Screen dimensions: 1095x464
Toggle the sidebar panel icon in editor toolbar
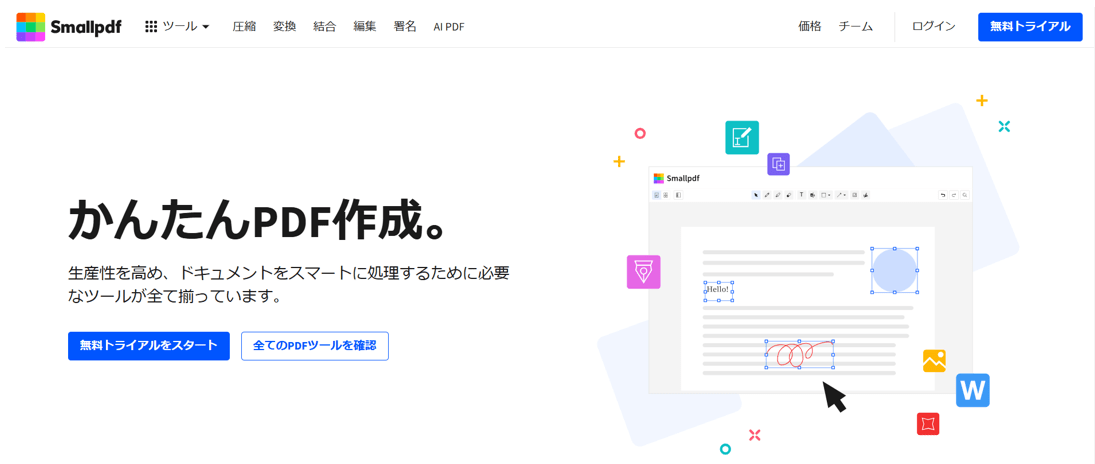pyautogui.click(x=678, y=195)
